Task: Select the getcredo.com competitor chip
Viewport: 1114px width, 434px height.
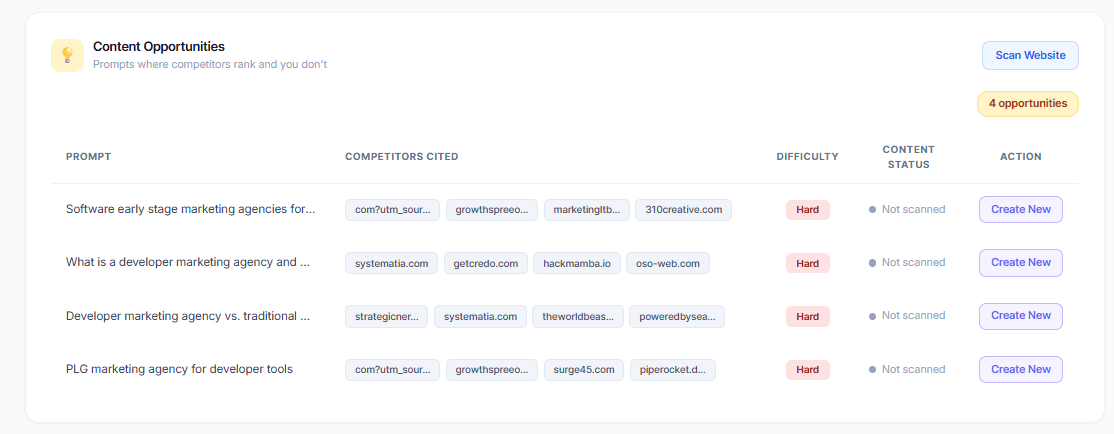Action: coord(486,264)
